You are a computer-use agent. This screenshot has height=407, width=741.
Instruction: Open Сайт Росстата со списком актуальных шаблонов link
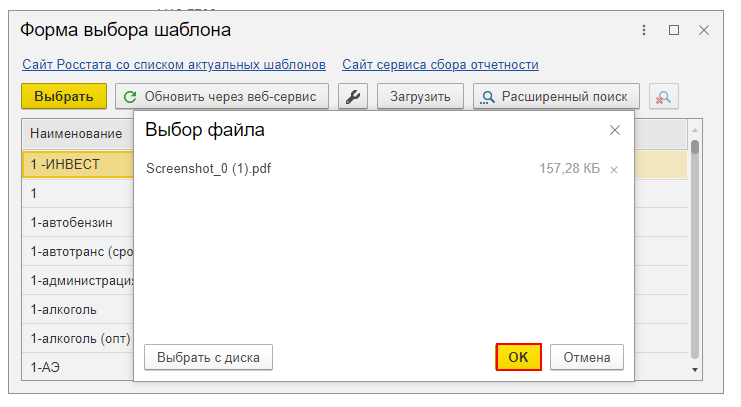(174, 65)
